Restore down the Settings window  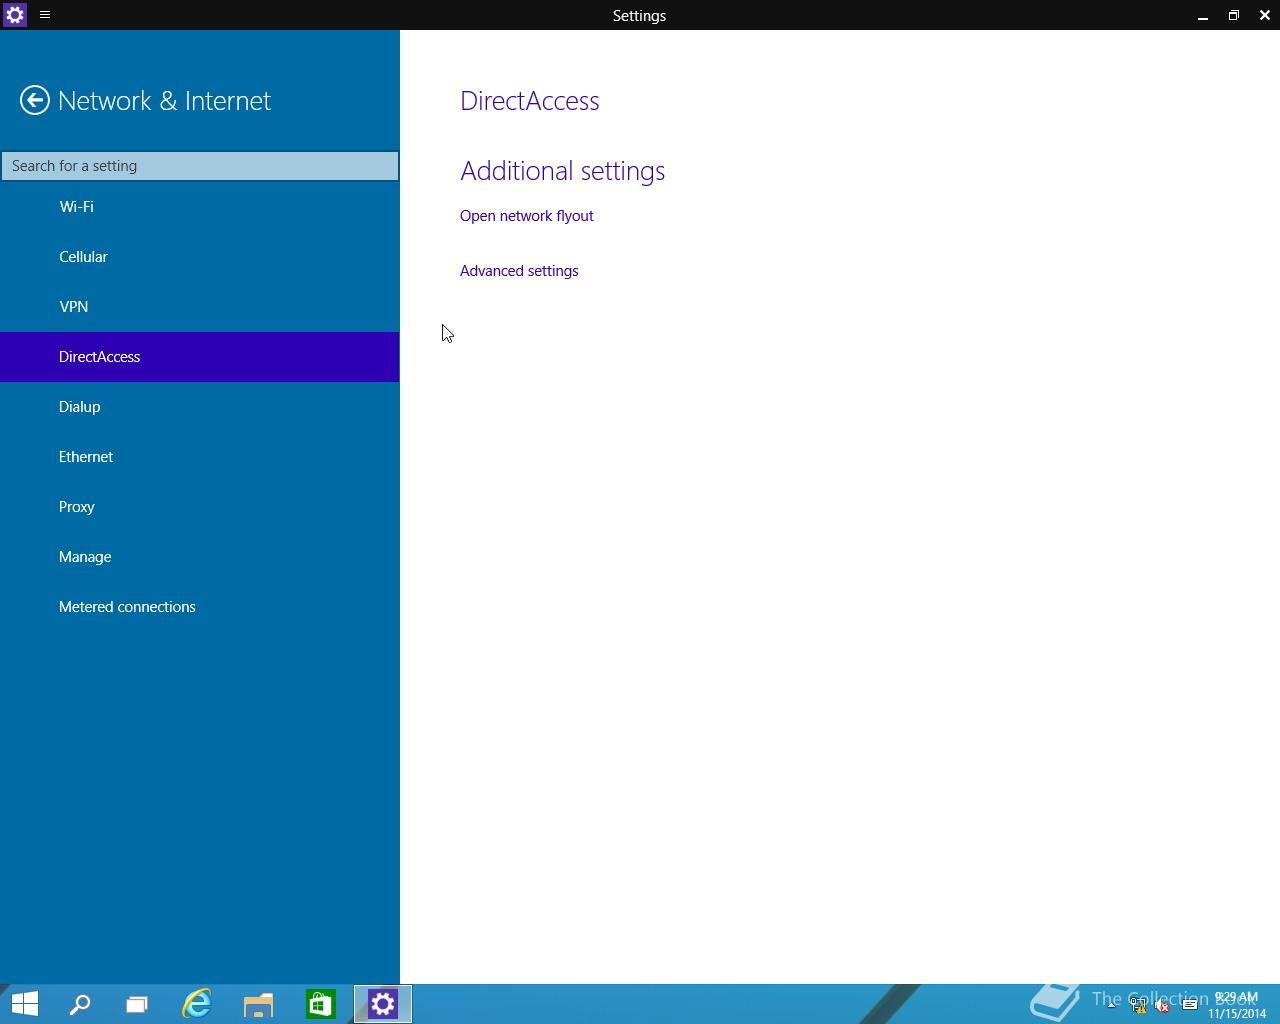1234,15
